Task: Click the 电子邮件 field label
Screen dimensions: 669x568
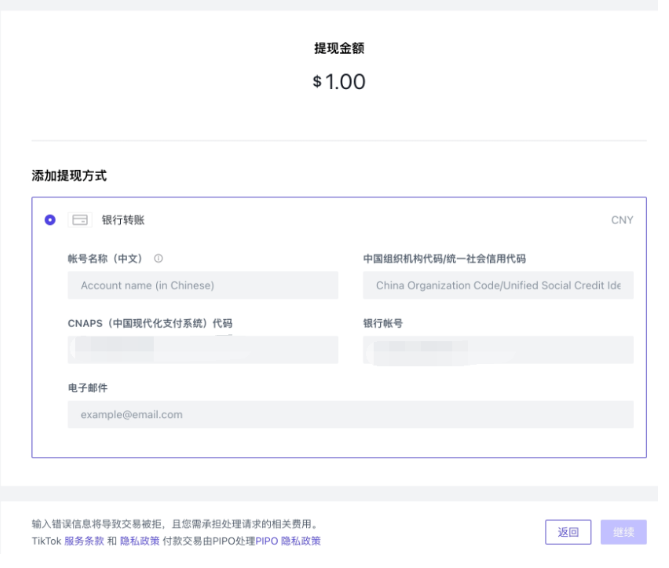Action: [87, 387]
